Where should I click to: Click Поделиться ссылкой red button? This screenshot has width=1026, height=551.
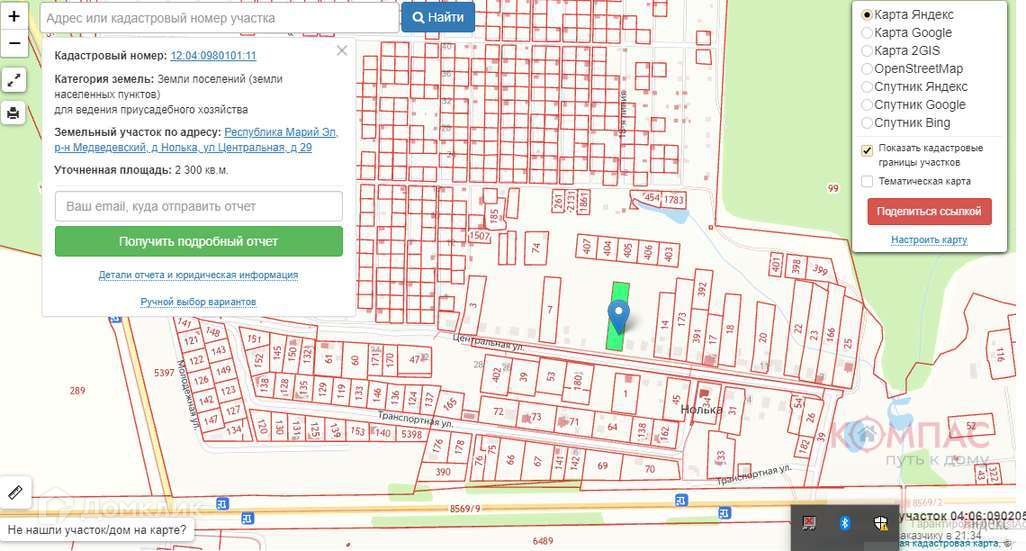(929, 211)
